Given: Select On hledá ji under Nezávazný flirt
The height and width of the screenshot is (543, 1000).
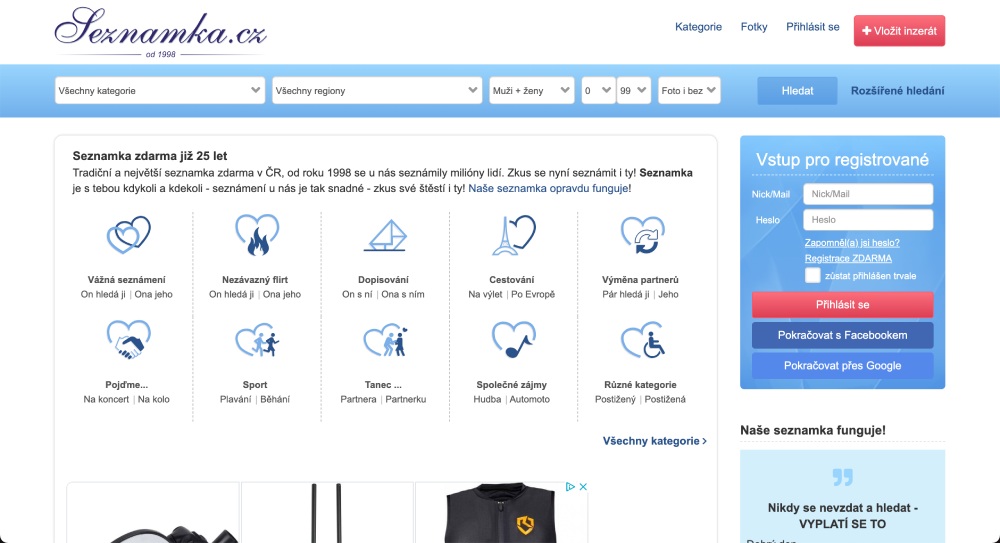Looking at the screenshot, I should point(232,294).
